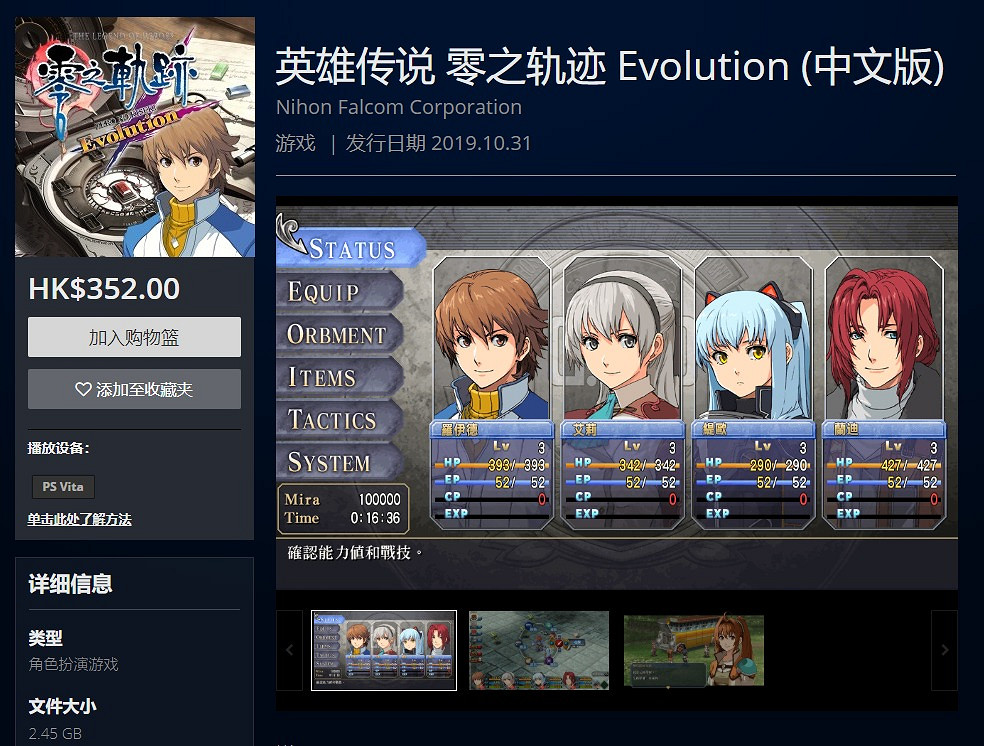This screenshot has height=746, width=984.
Task: Click the PS Vita platform tag
Action: (x=63, y=486)
